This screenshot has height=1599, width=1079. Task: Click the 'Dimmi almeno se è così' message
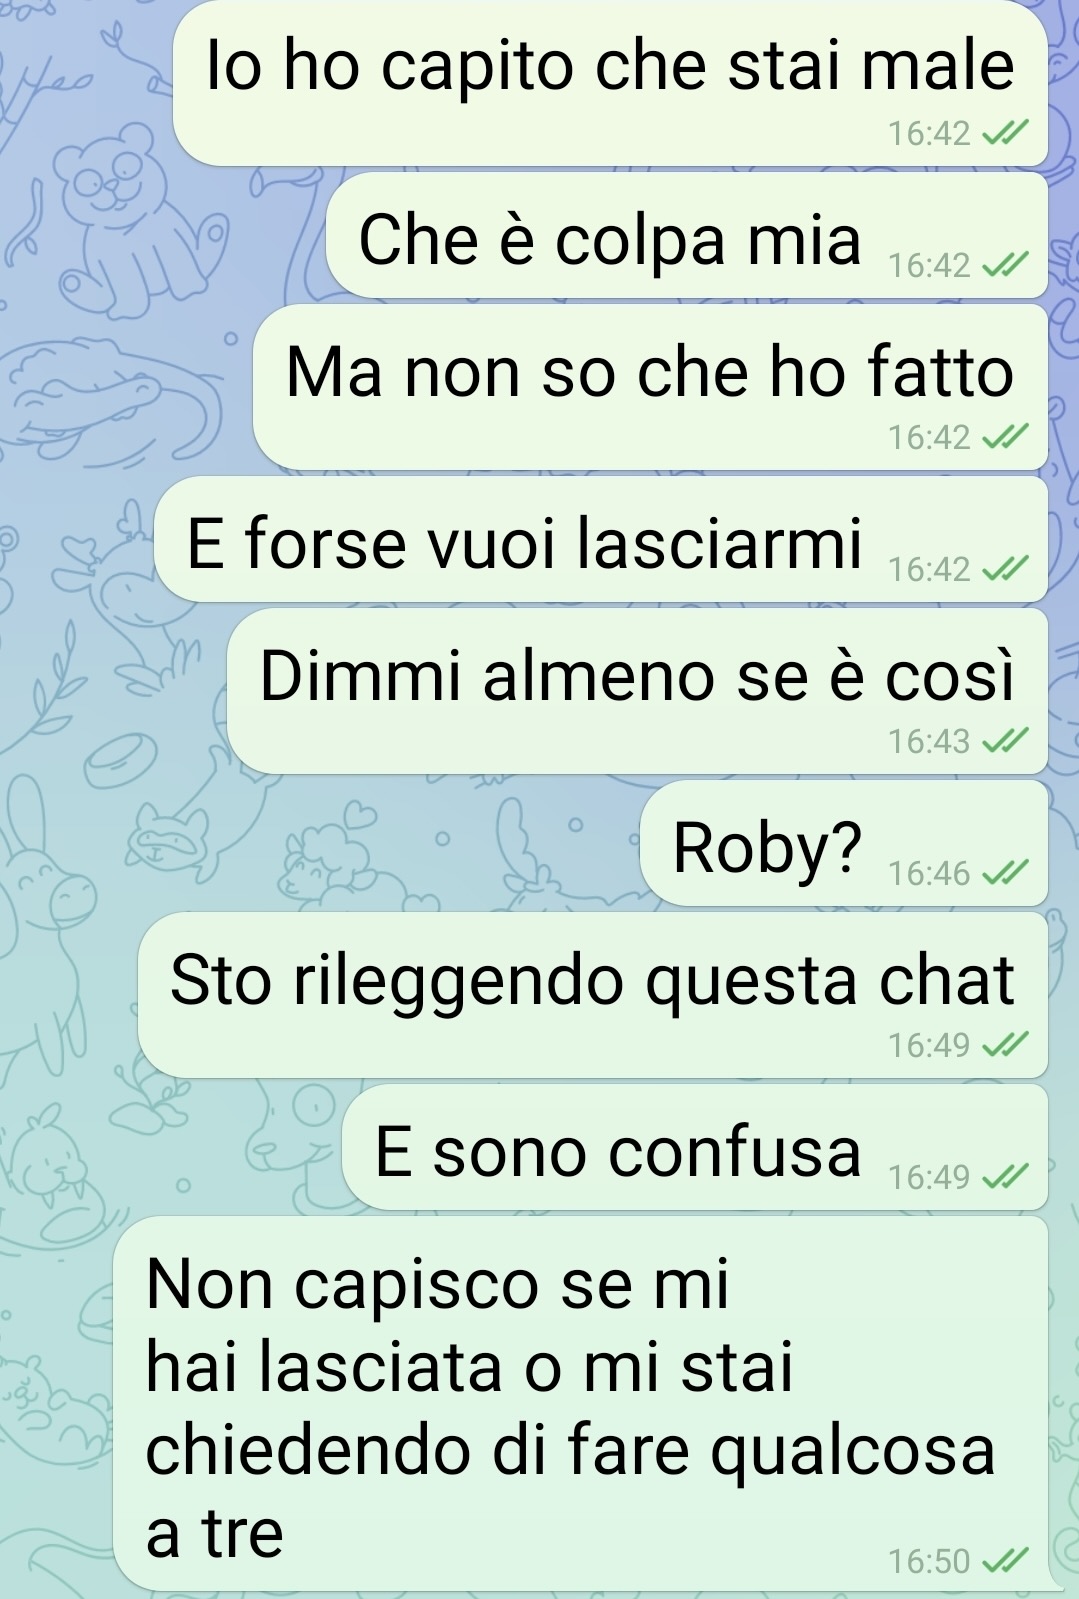[x=637, y=692]
